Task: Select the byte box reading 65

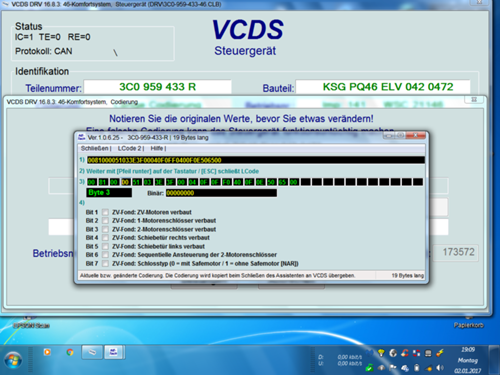Action: click(282, 182)
